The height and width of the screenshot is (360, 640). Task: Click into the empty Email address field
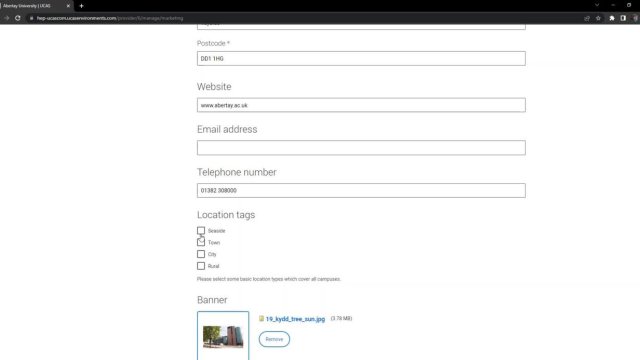[x=361, y=148]
